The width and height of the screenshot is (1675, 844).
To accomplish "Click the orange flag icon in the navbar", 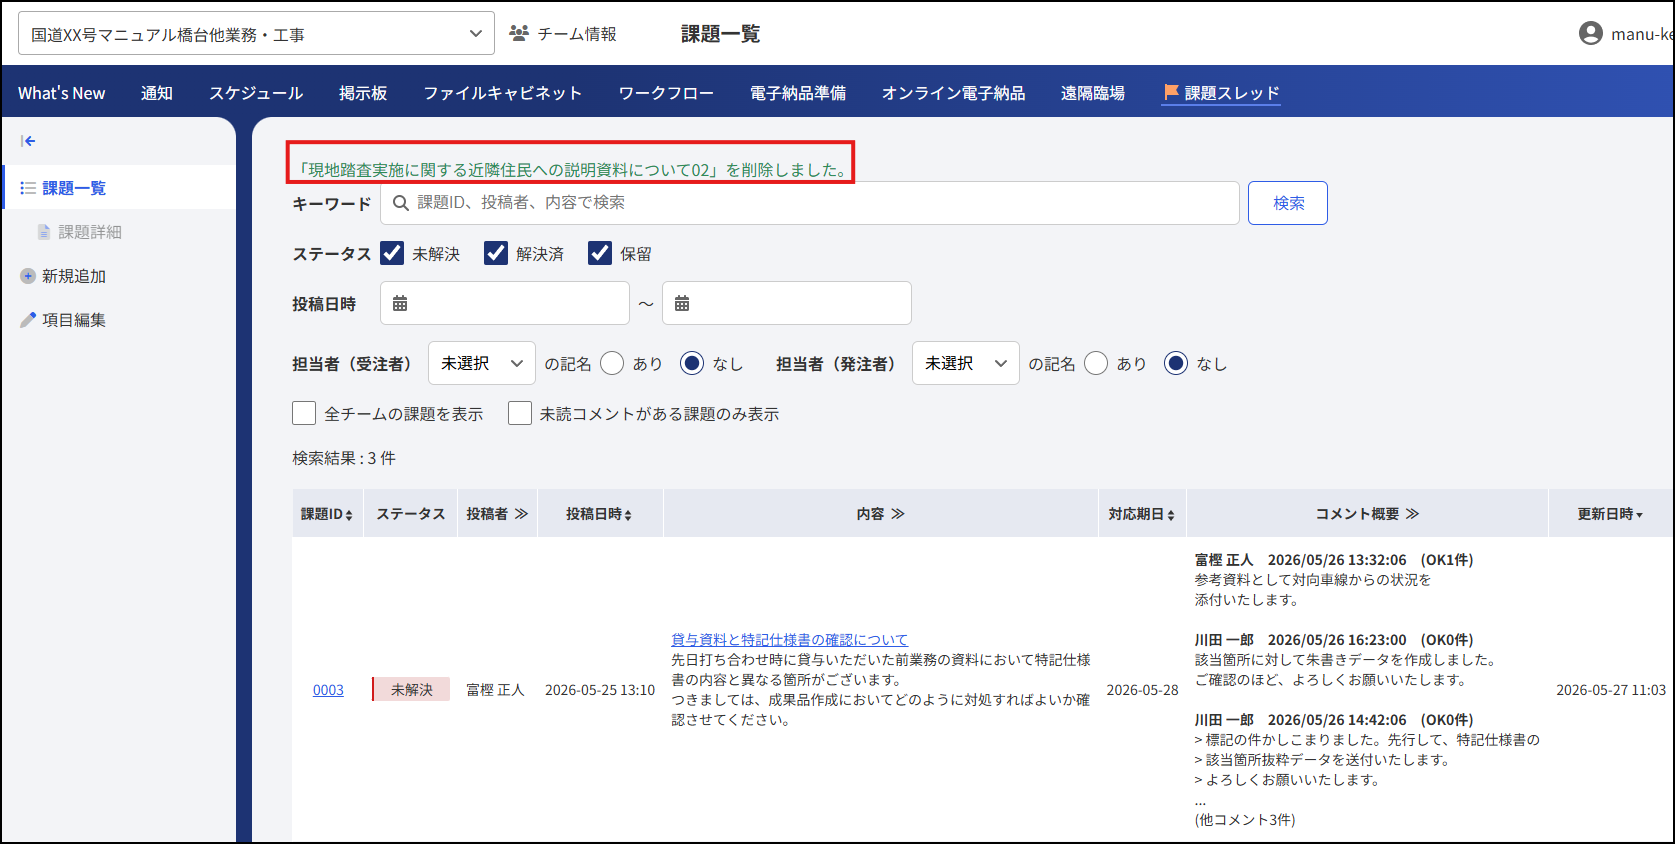I will pyautogui.click(x=1170, y=92).
